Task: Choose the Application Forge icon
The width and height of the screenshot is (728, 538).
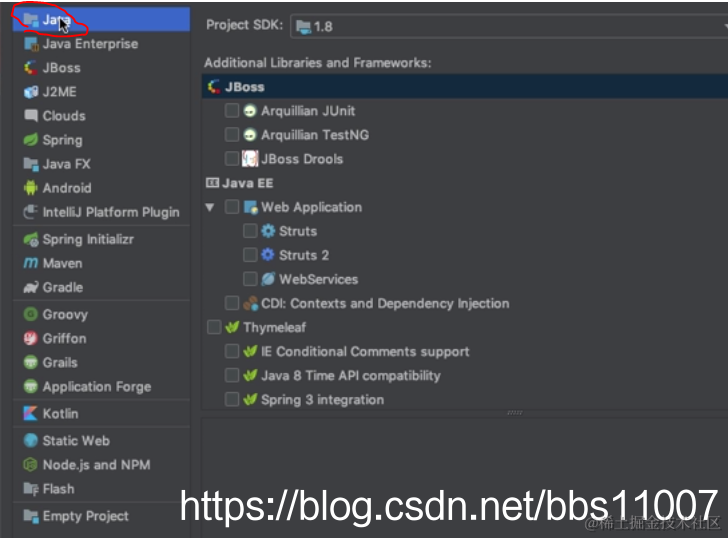Action: (31, 387)
